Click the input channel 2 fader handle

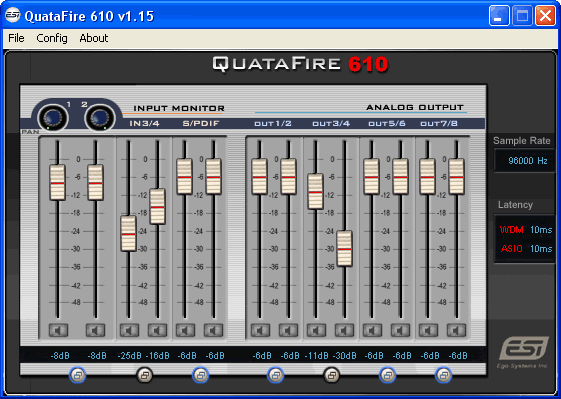[x=96, y=183]
